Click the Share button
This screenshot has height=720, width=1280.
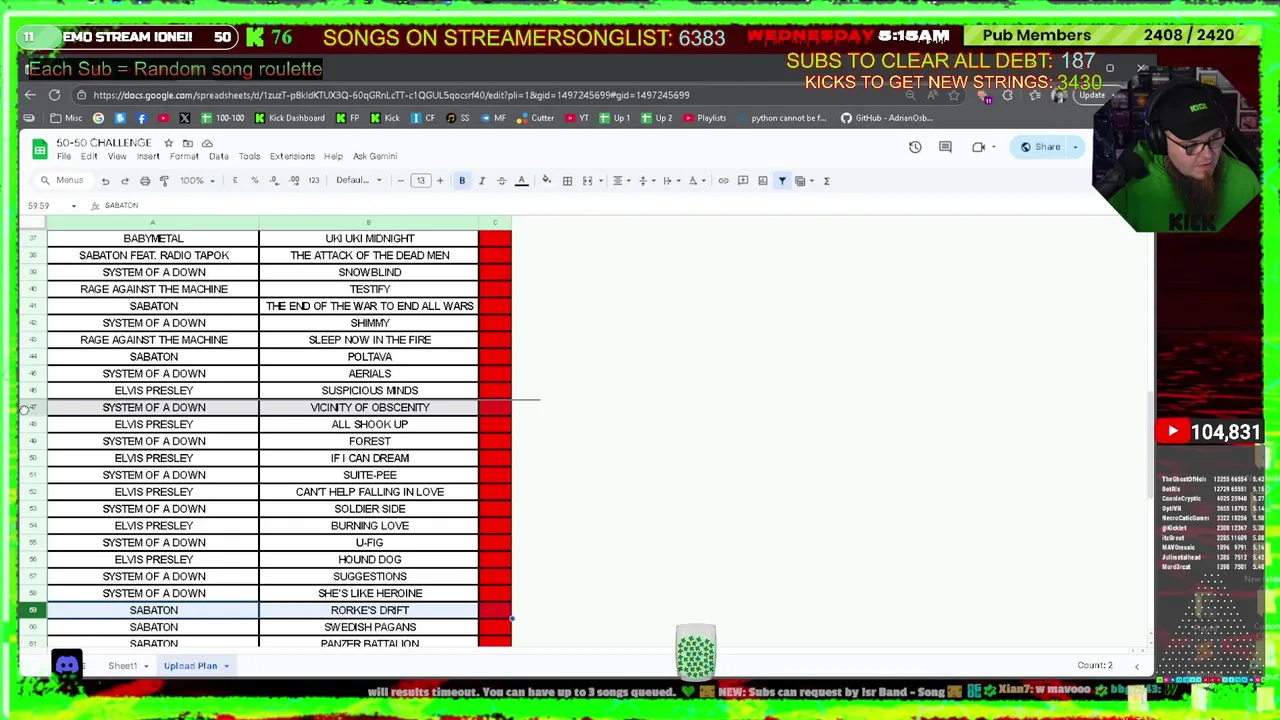pyautogui.click(x=1039, y=147)
